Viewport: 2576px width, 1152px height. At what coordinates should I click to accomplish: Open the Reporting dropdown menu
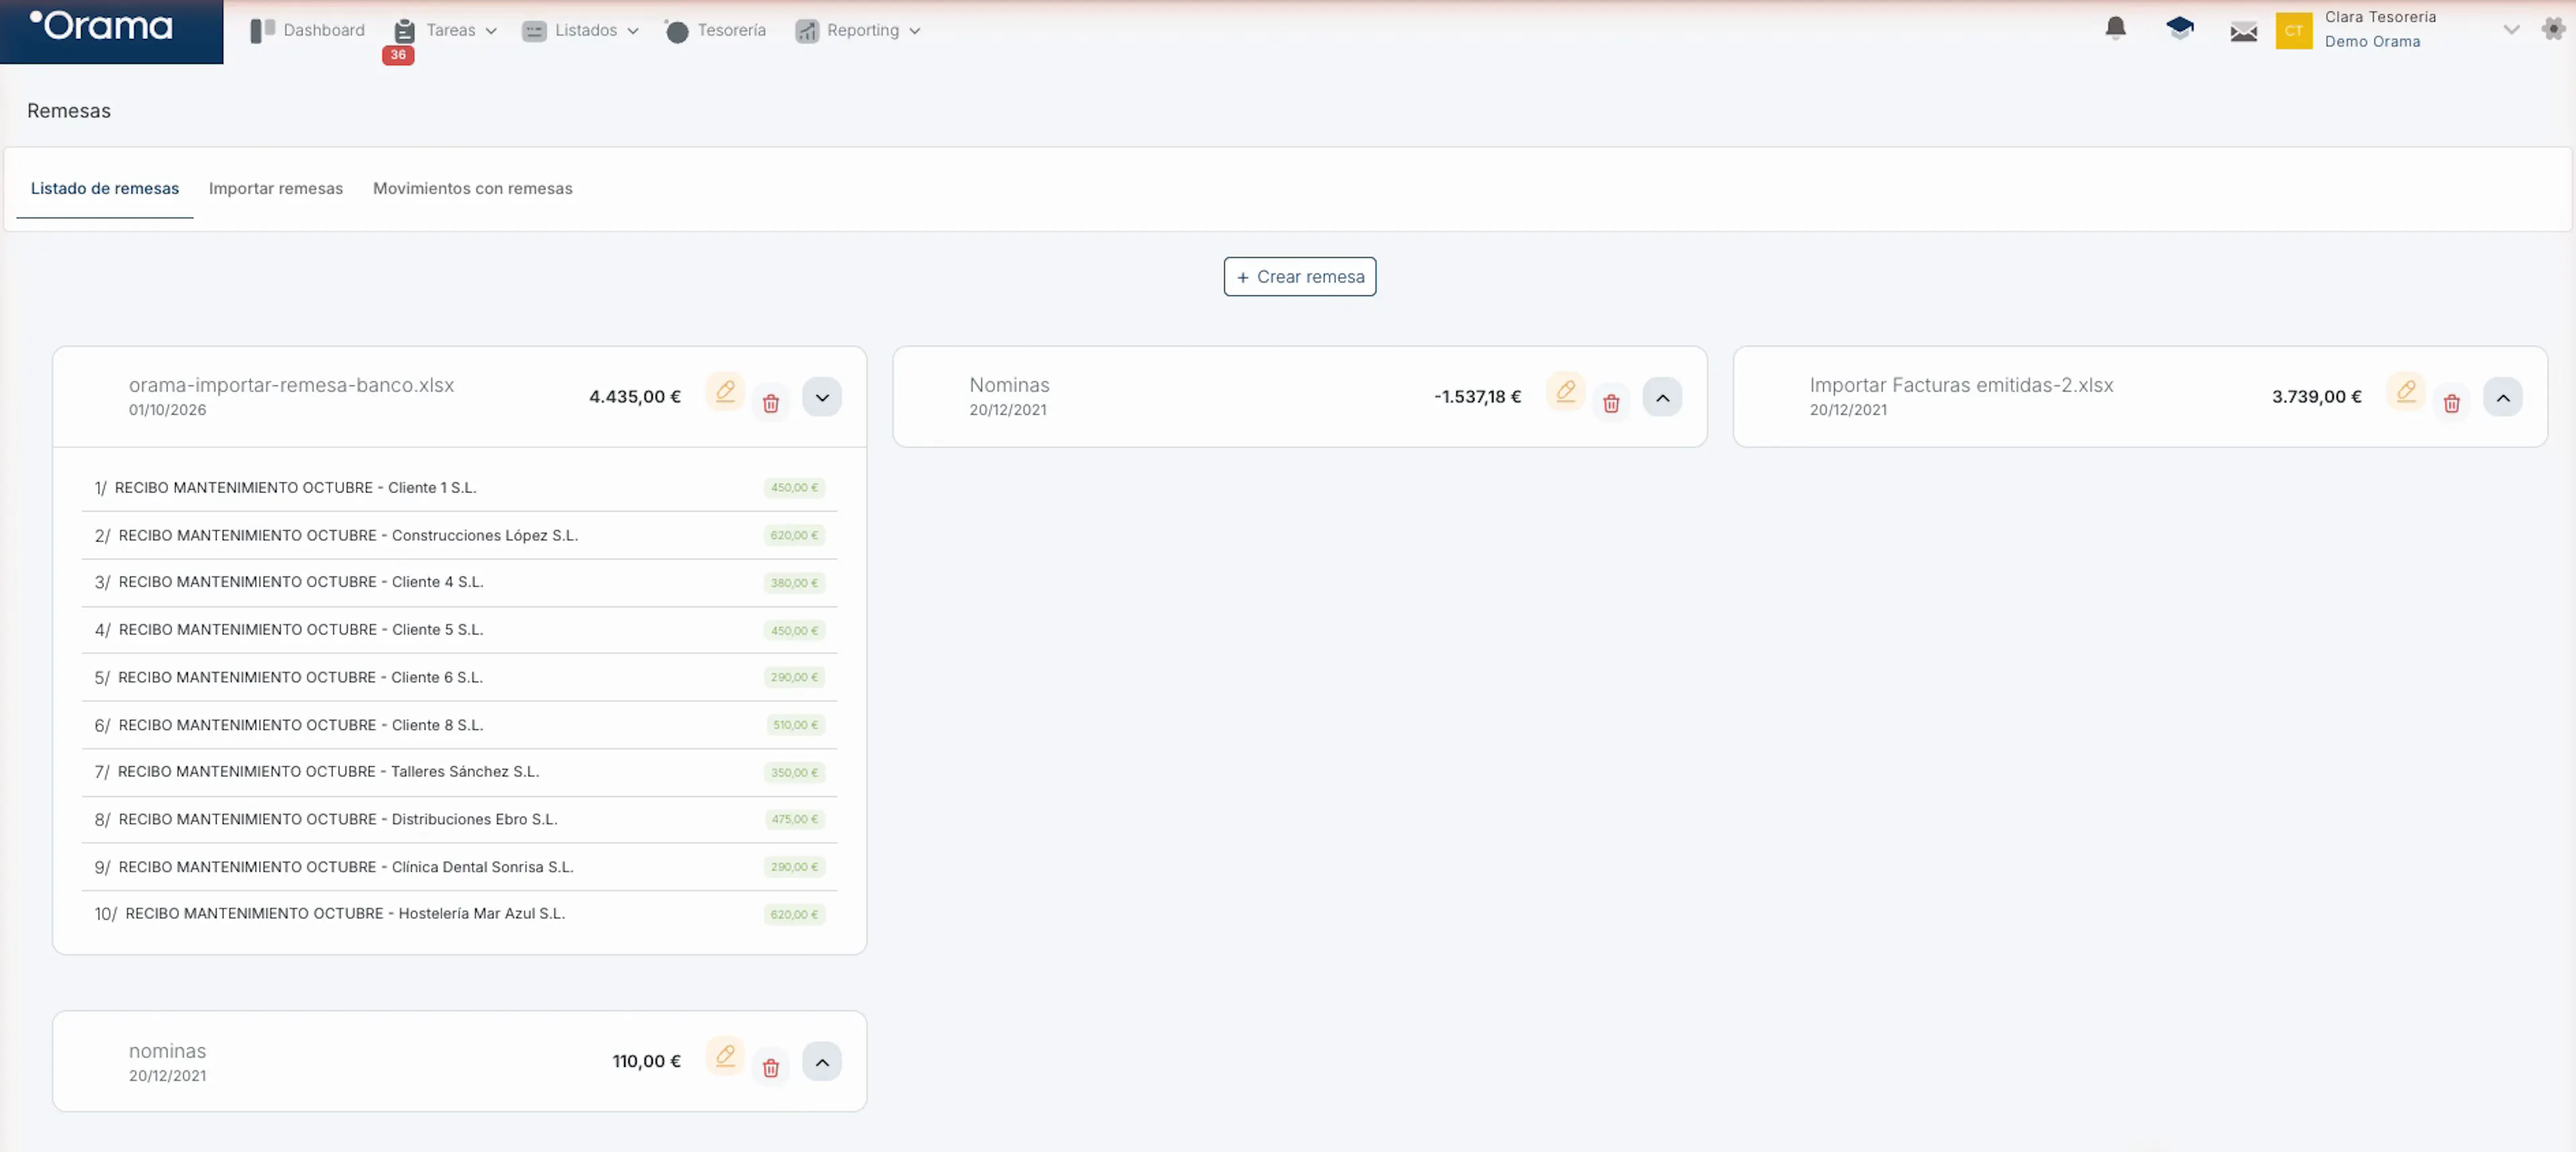[x=858, y=30]
